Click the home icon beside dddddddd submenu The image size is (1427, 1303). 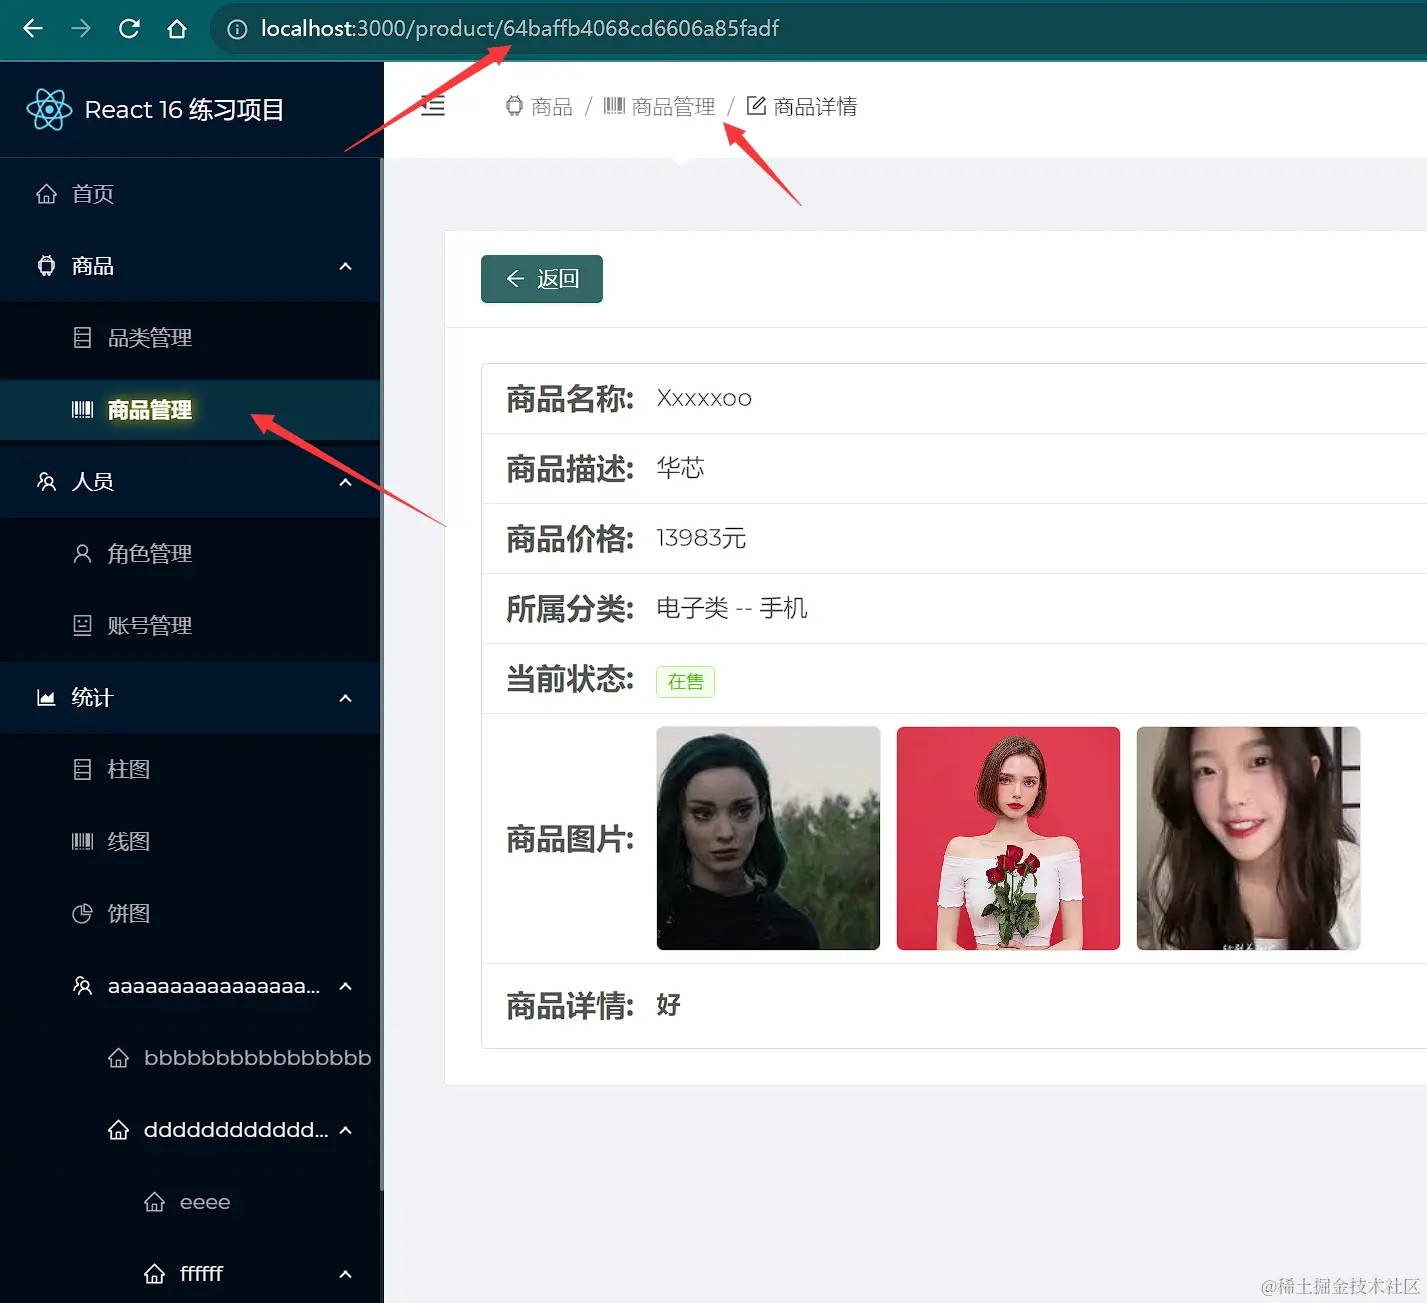118,1130
